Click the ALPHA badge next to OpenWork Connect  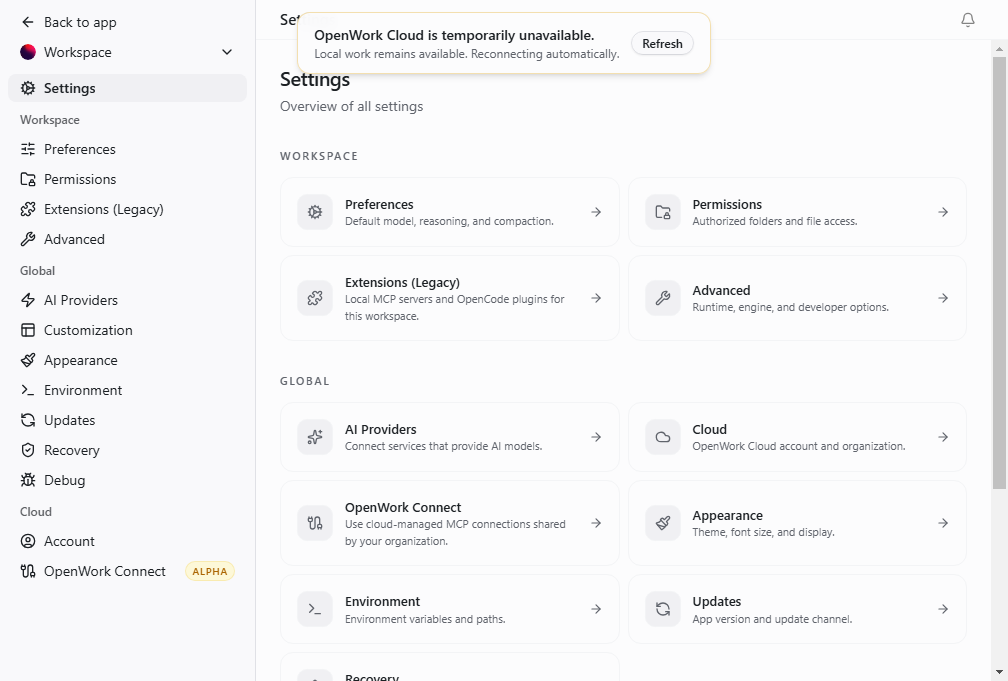[210, 571]
